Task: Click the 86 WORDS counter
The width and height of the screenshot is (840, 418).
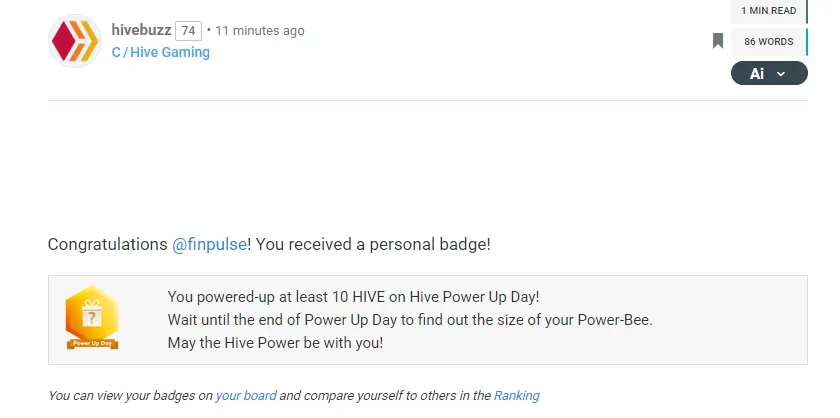Action: pyautogui.click(x=769, y=42)
